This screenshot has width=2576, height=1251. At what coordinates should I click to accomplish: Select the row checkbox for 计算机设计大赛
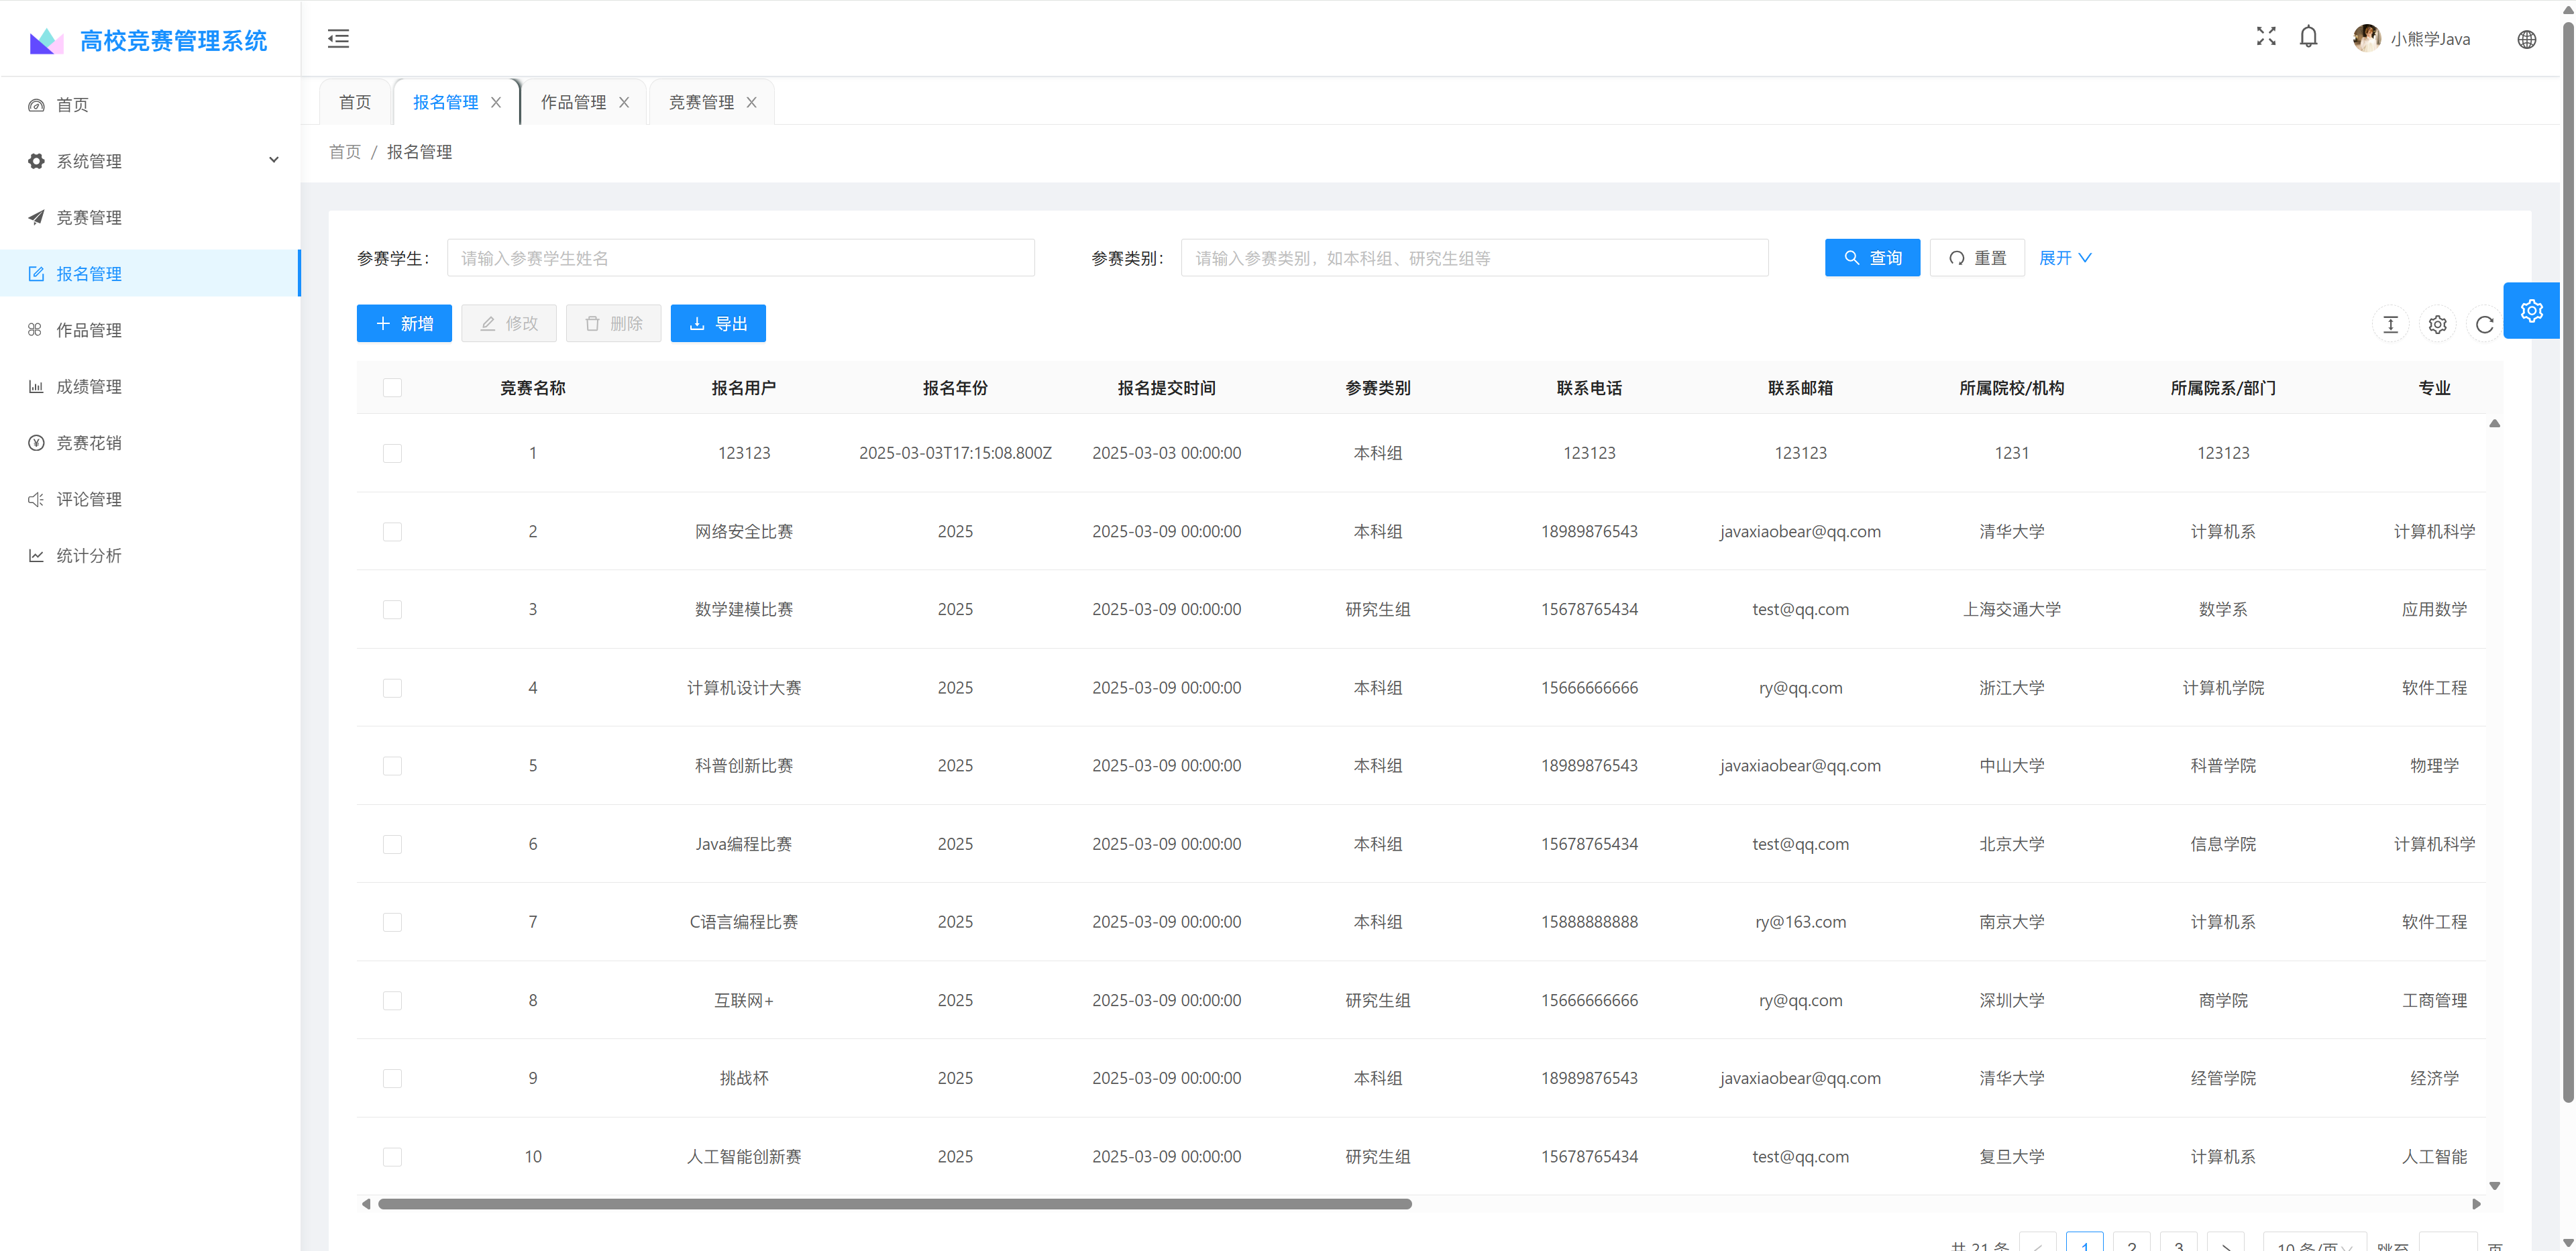click(x=392, y=688)
